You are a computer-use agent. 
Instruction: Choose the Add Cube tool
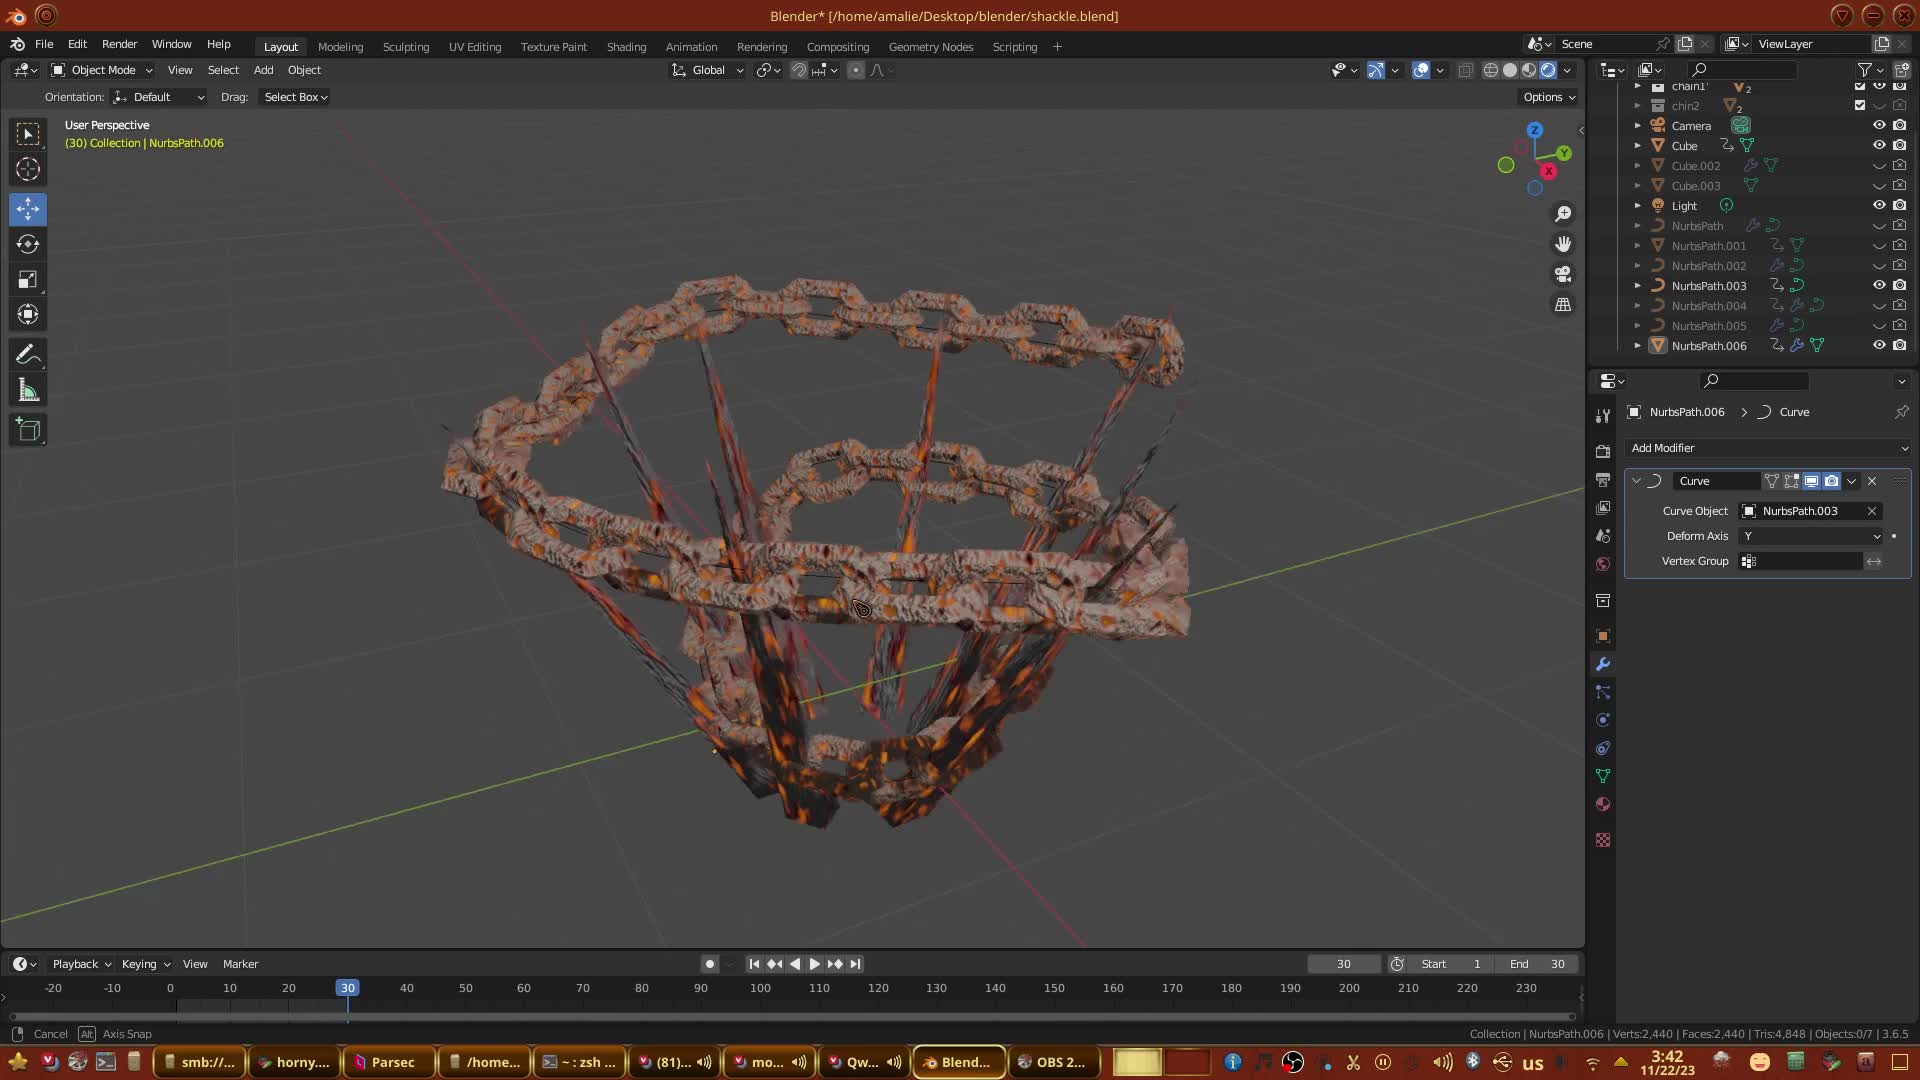28,430
